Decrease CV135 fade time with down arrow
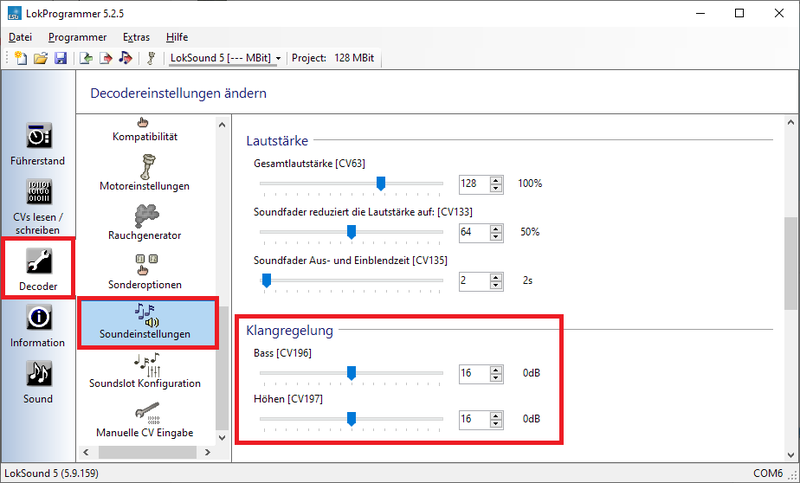Viewport: 800px width, 483px height. tap(496, 285)
